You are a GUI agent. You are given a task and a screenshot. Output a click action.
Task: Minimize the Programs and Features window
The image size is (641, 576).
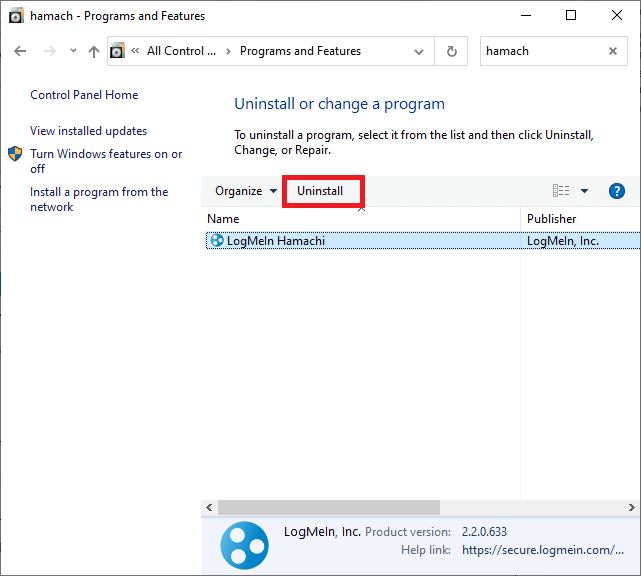click(x=526, y=16)
